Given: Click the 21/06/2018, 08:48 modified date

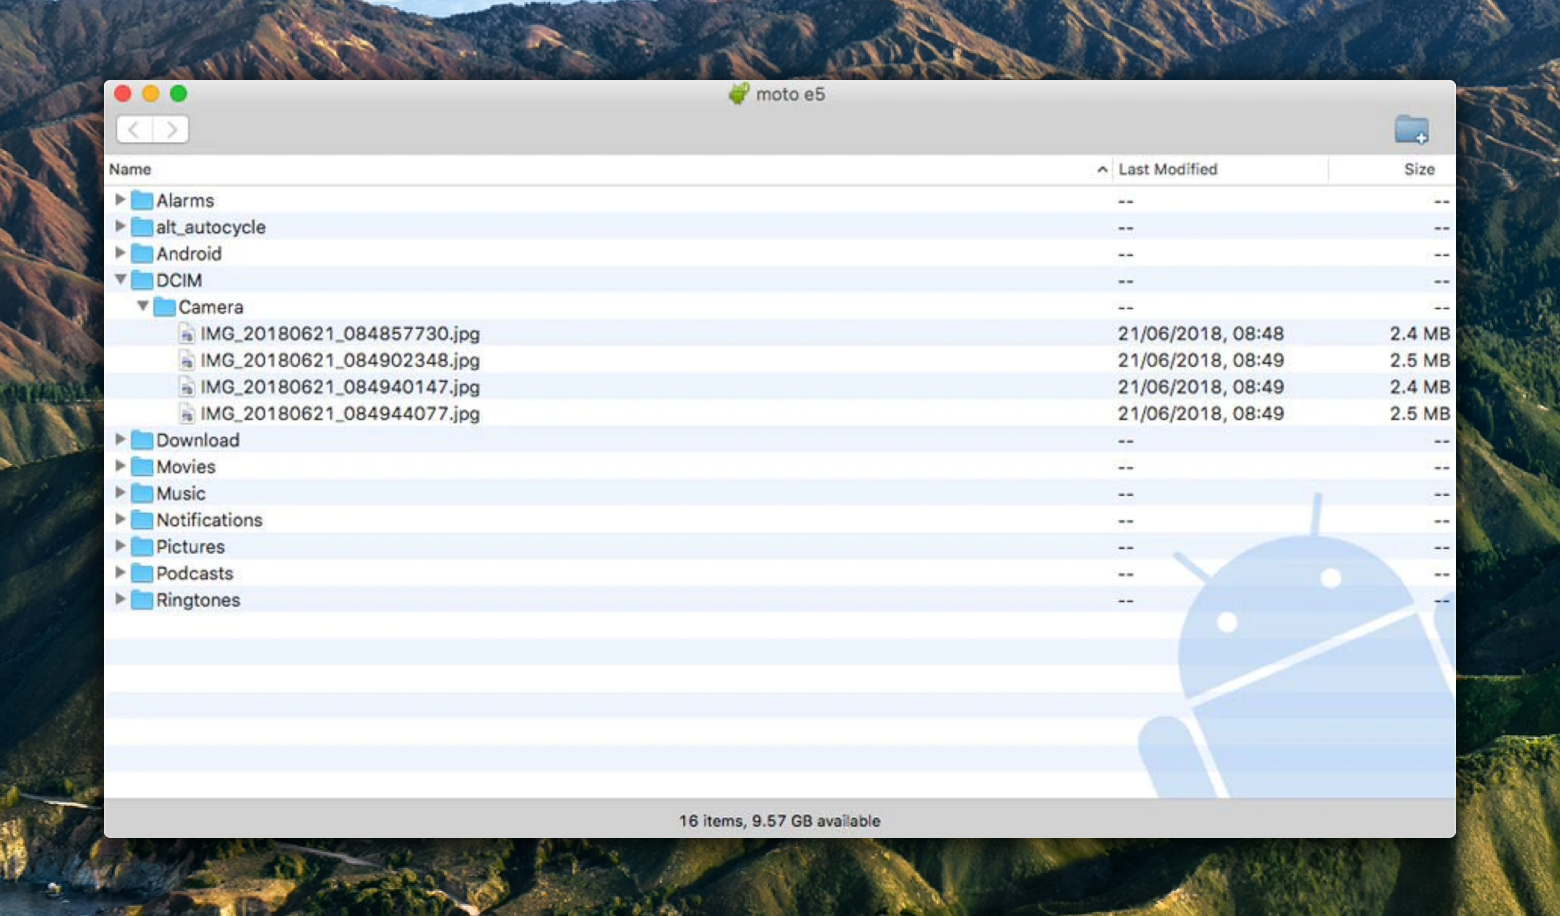Looking at the screenshot, I should [1201, 334].
